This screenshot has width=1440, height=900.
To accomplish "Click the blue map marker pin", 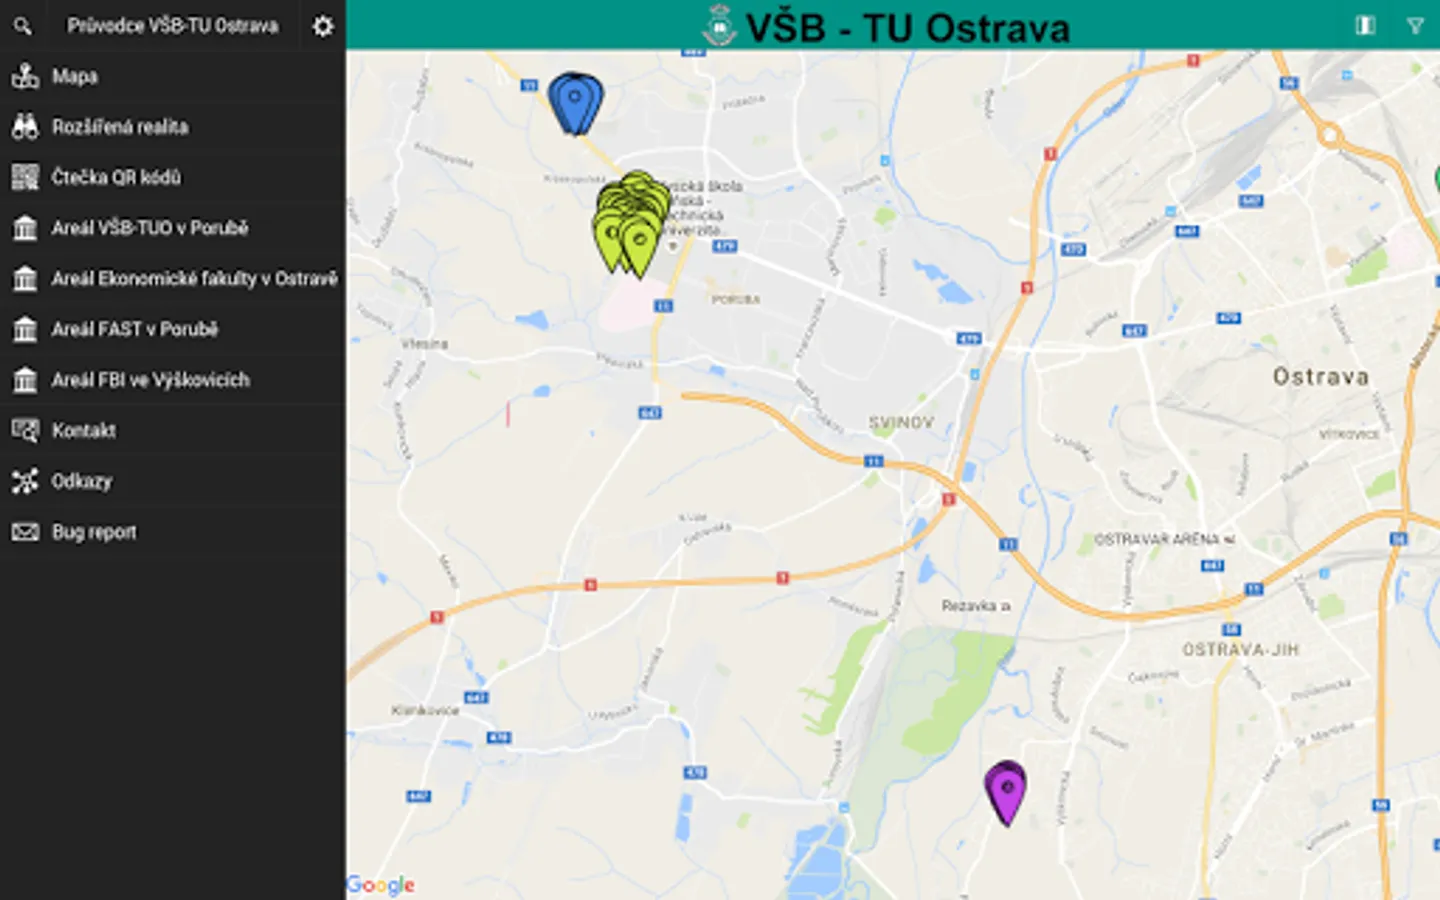I will tap(575, 101).
